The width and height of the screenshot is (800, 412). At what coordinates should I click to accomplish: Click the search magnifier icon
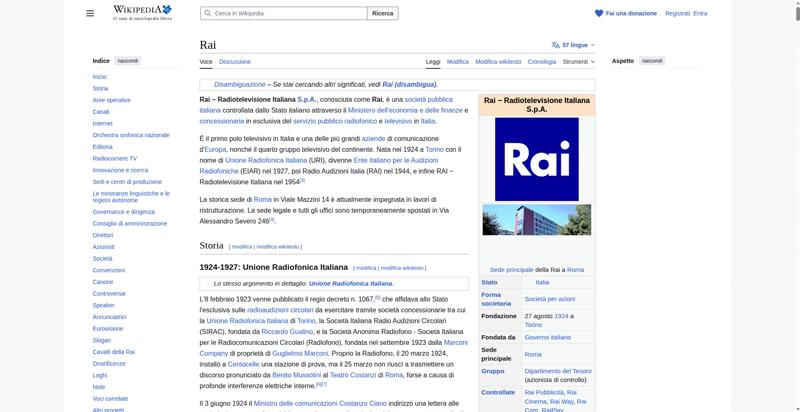(x=207, y=13)
